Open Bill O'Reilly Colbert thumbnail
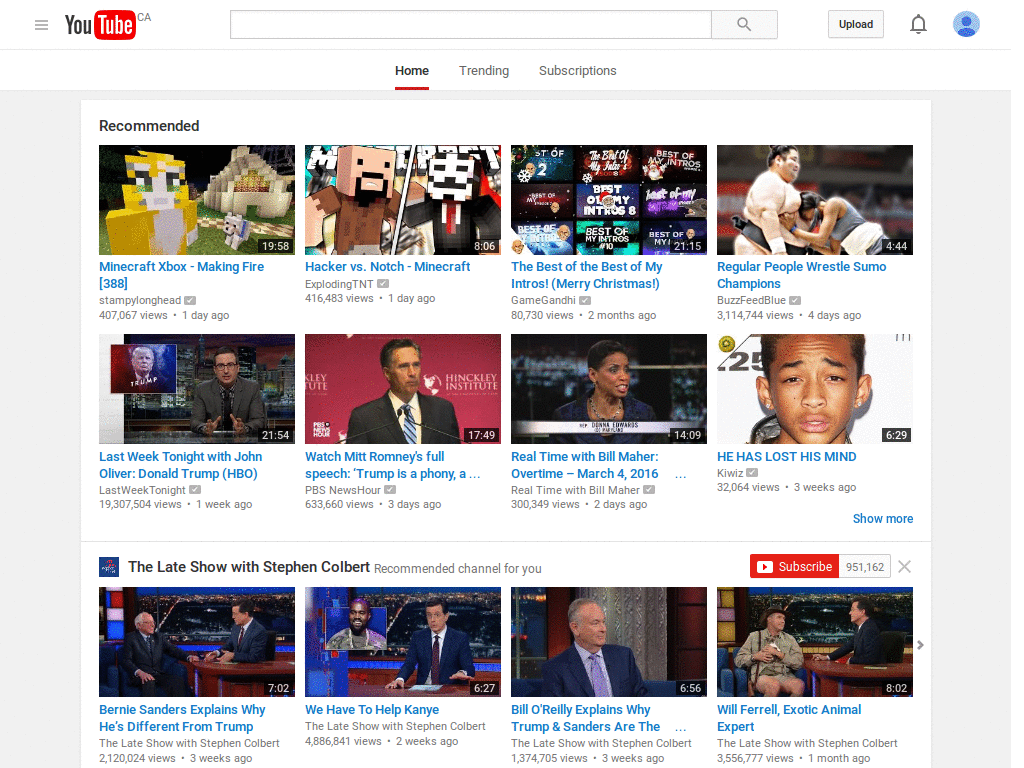The width and height of the screenshot is (1024, 768). 609,642
